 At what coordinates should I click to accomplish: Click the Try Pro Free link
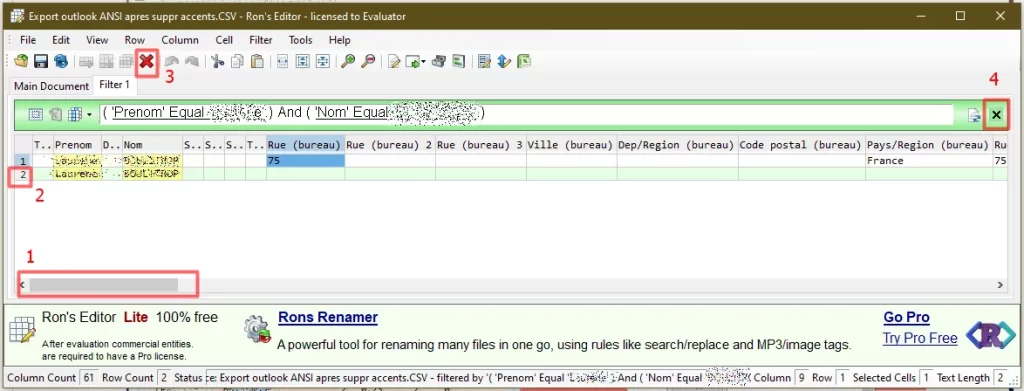[920, 338]
